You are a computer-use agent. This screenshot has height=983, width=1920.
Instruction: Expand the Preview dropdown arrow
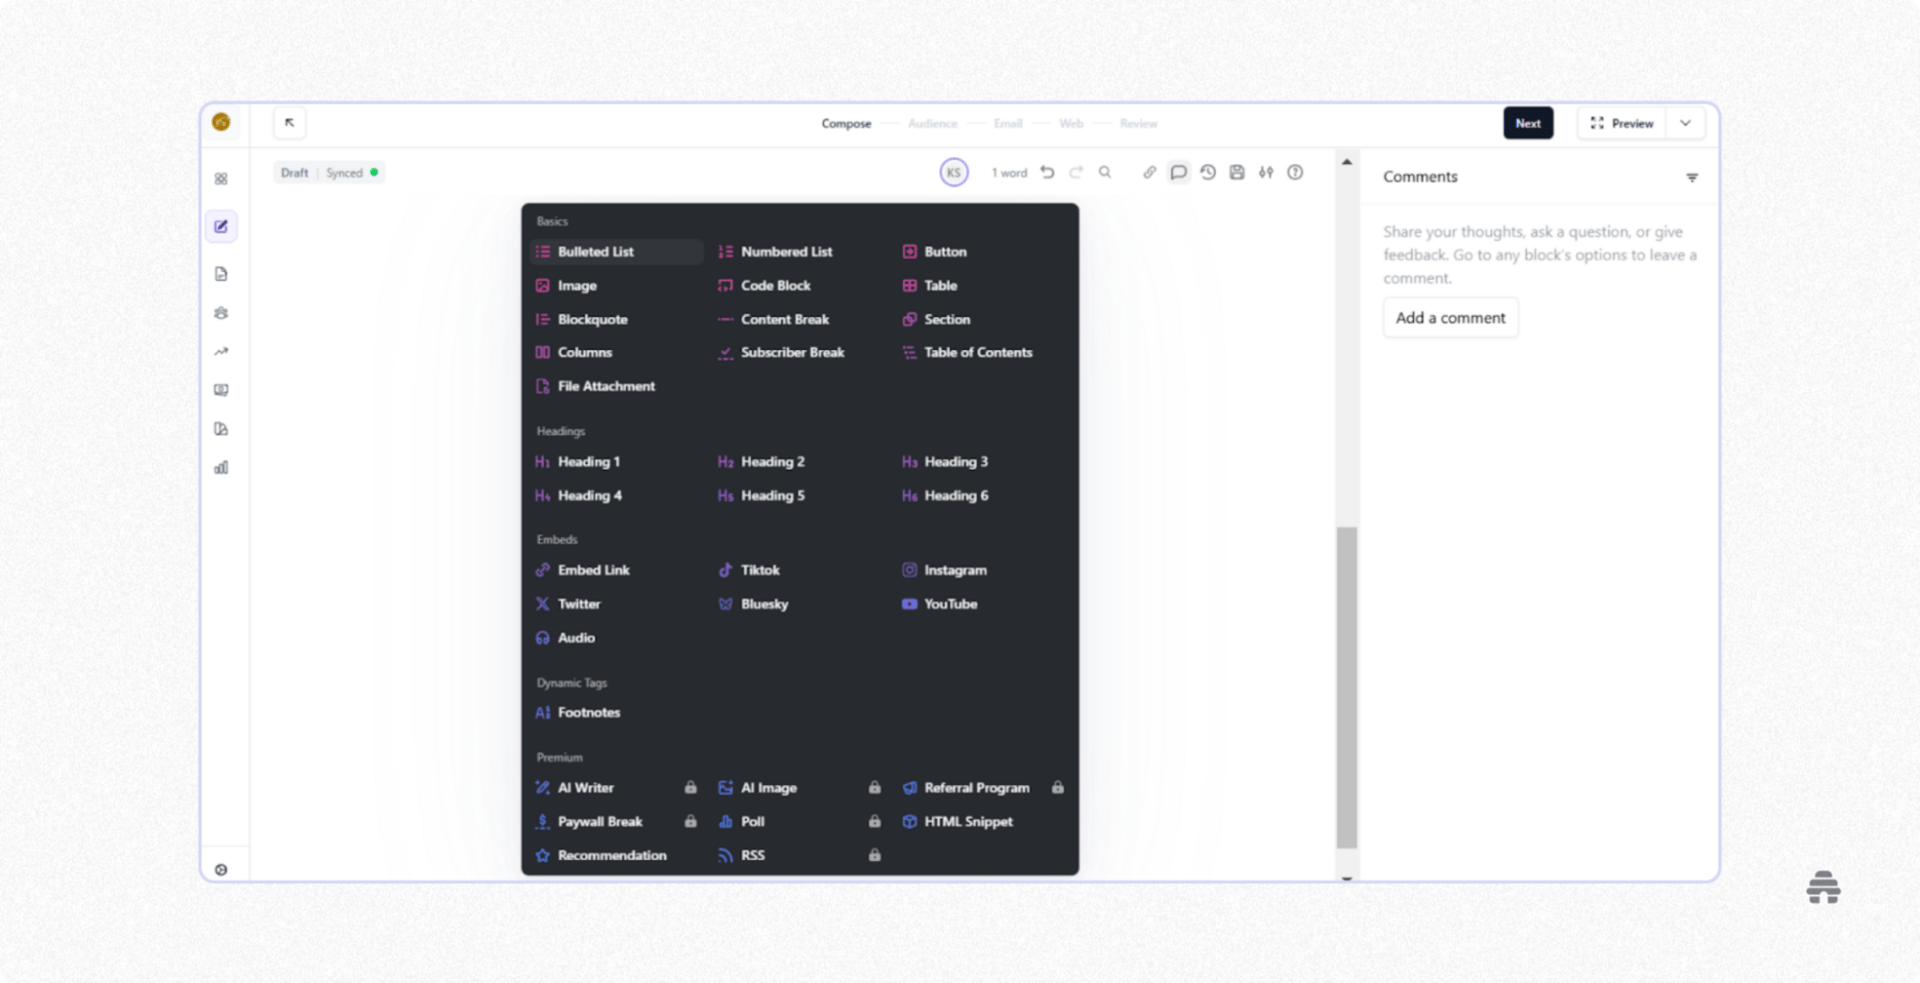[x=1686, y=123]
